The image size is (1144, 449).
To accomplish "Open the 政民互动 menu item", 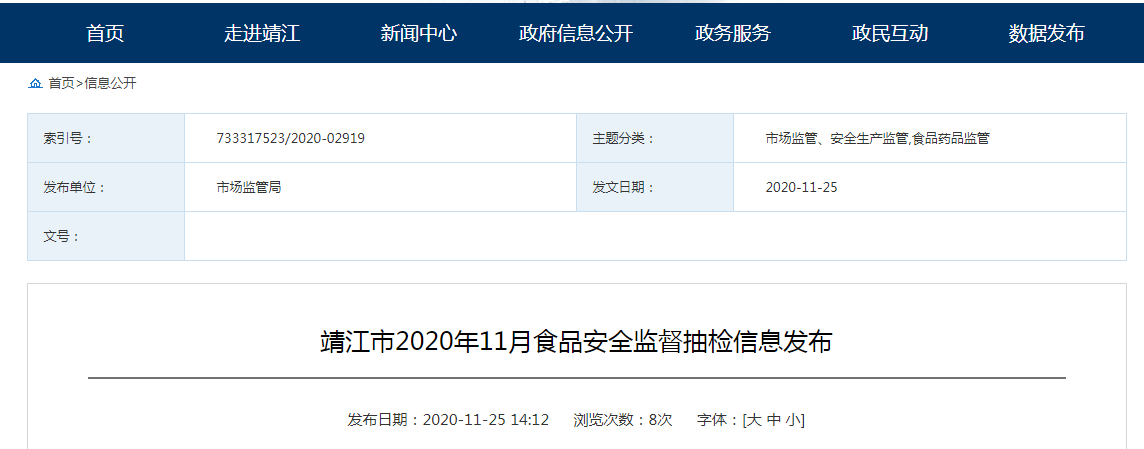I will click(889, 34).
